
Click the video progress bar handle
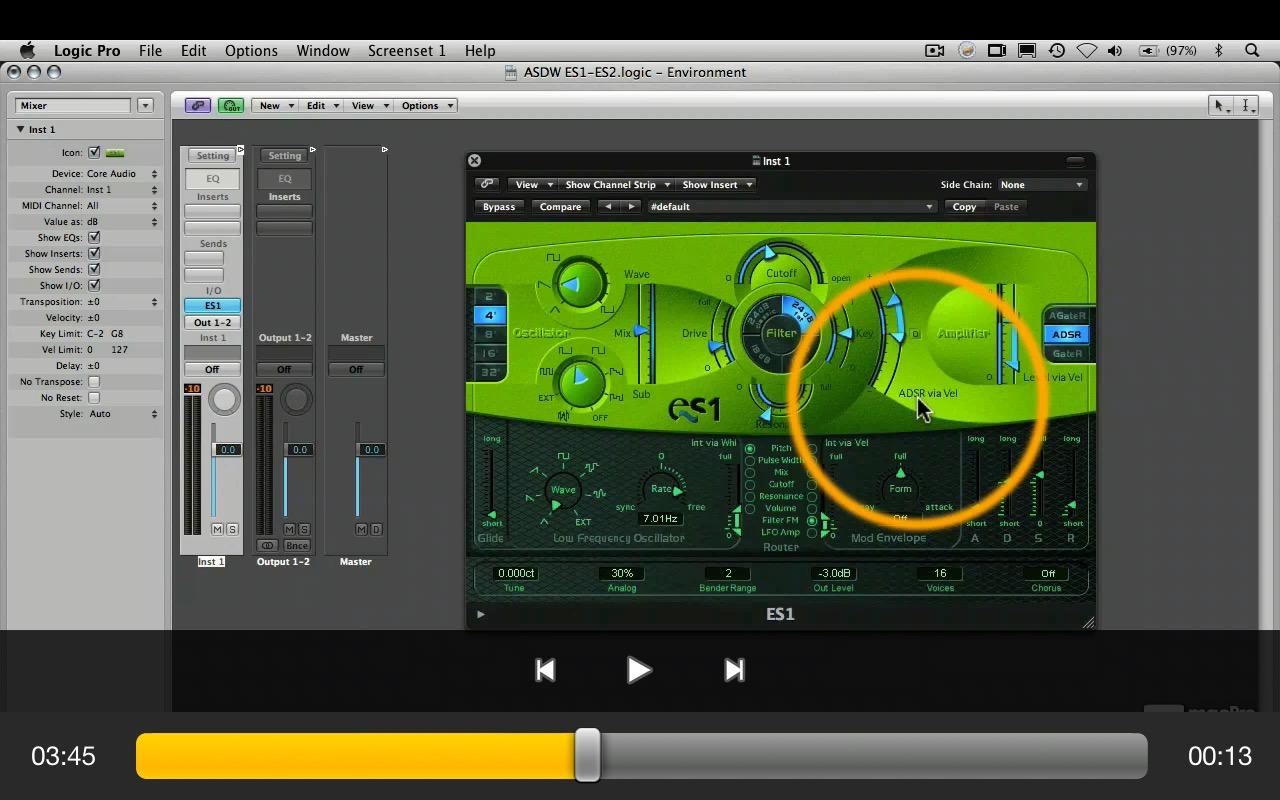click(x=588, y=755)
